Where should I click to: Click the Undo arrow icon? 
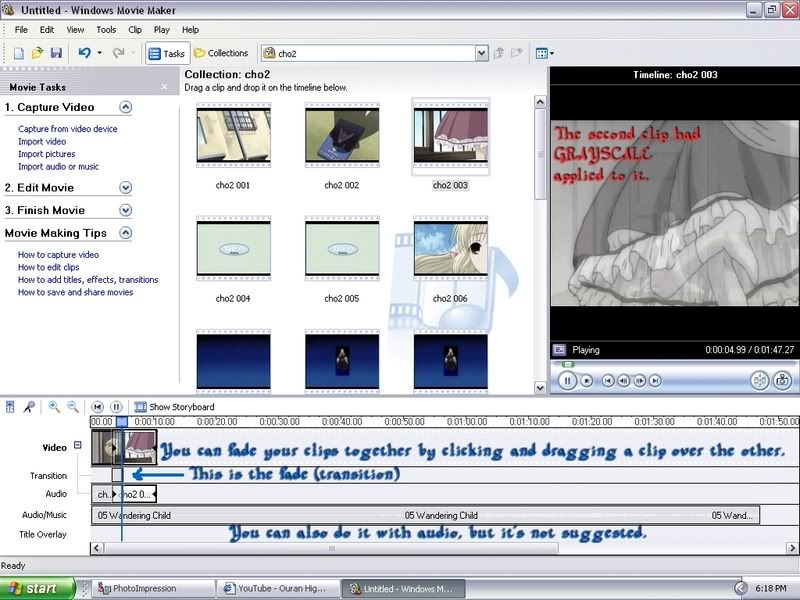(x=85, y=53)
